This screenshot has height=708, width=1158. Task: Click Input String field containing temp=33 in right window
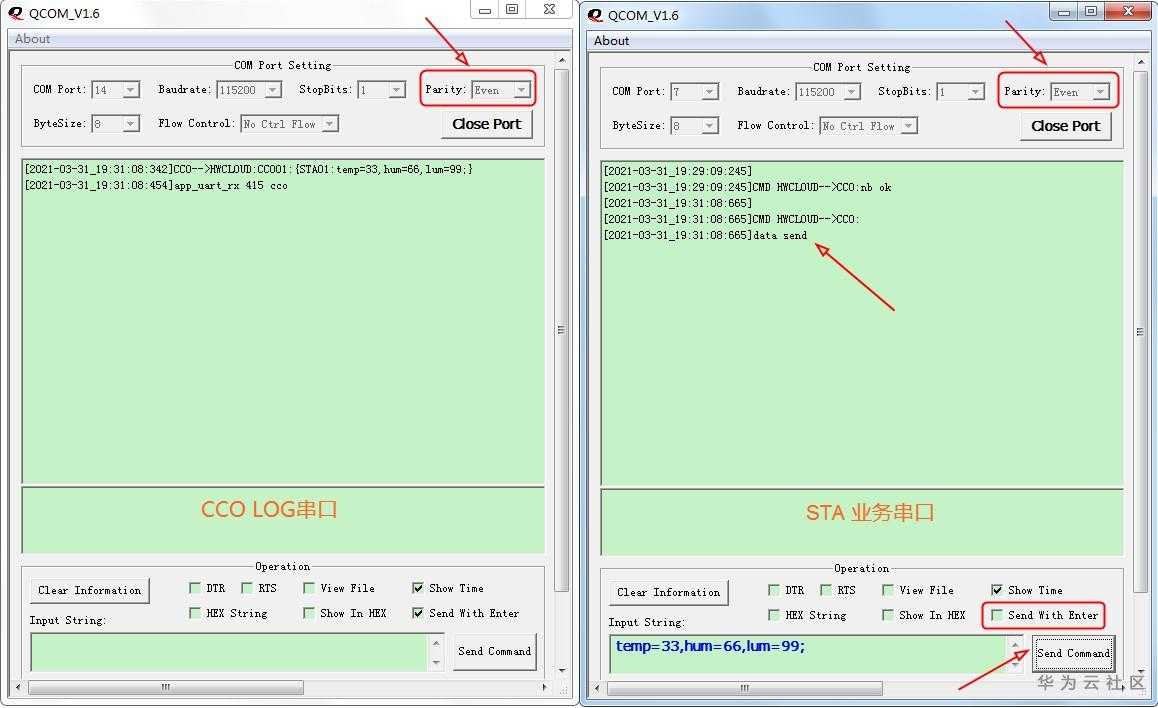pyautogui.click(x=809, y=655)
